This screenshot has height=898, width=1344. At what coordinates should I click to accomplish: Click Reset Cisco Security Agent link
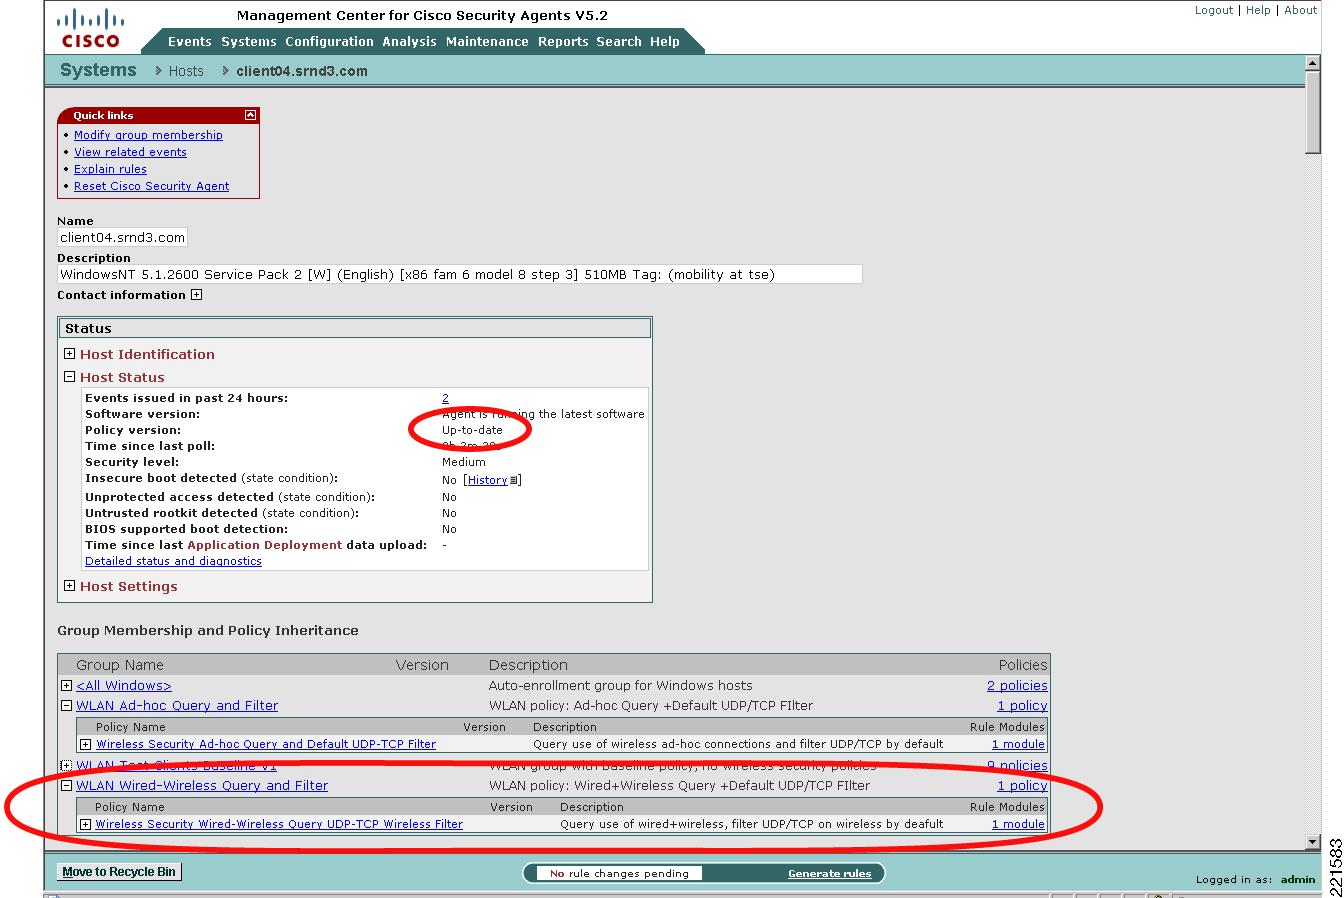pyautogui.click(x=151, y=186)
